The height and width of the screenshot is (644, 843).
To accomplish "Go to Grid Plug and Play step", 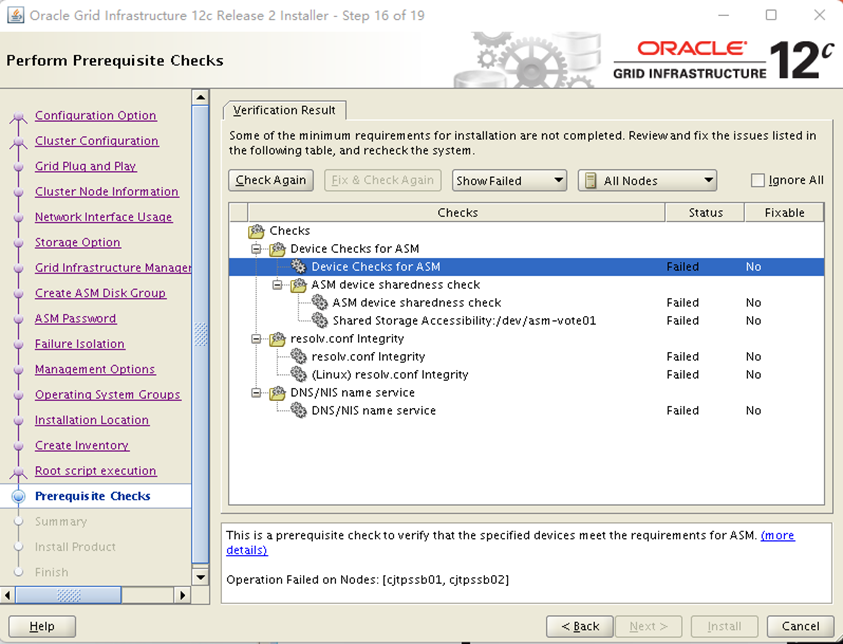I will 86,166.
